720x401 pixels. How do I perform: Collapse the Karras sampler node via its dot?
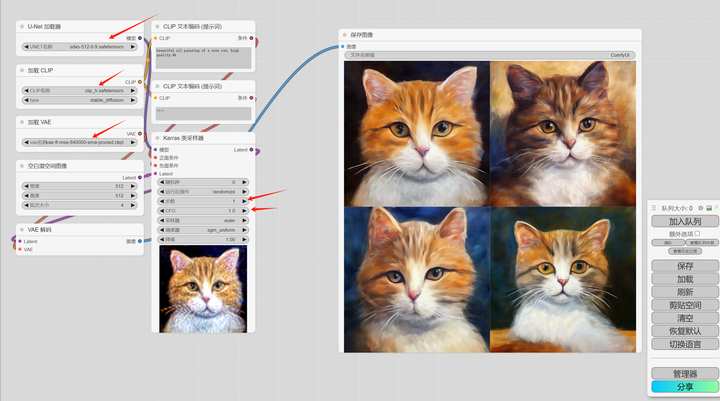(156, 138)
